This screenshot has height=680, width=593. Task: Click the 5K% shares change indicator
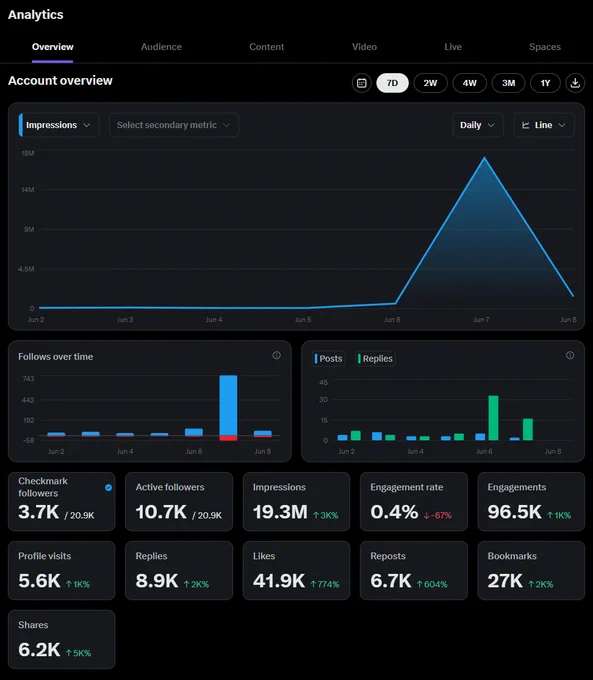pyautogui.click(x=78, y=654)
